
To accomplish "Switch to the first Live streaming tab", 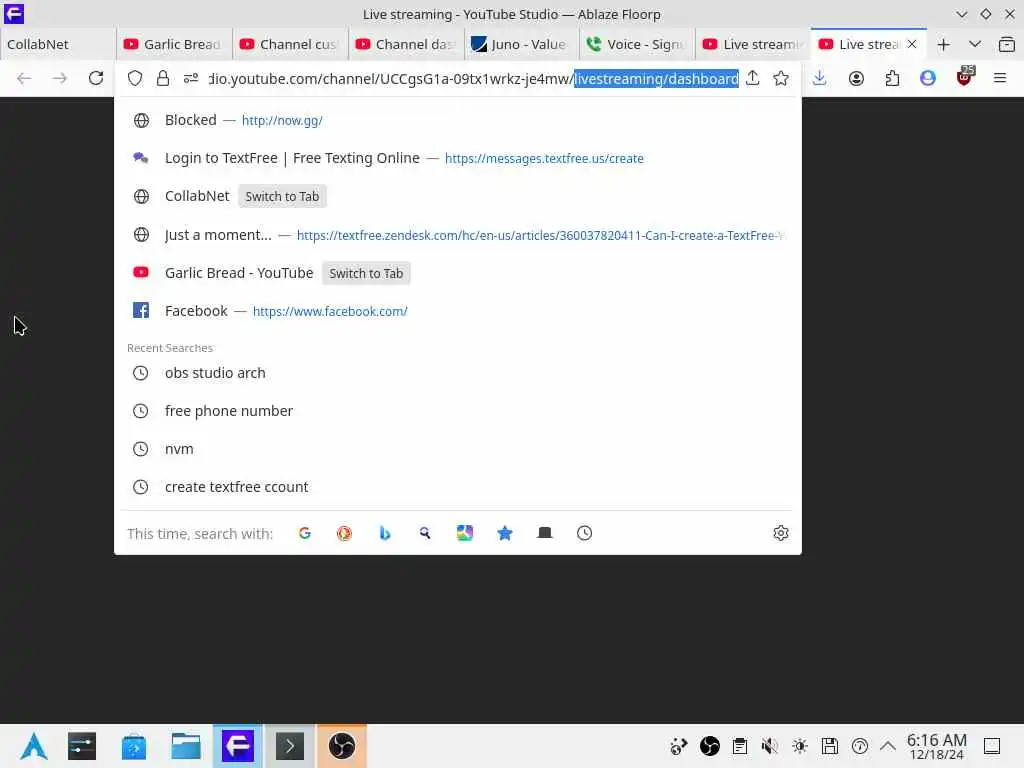I will [752, 44].
